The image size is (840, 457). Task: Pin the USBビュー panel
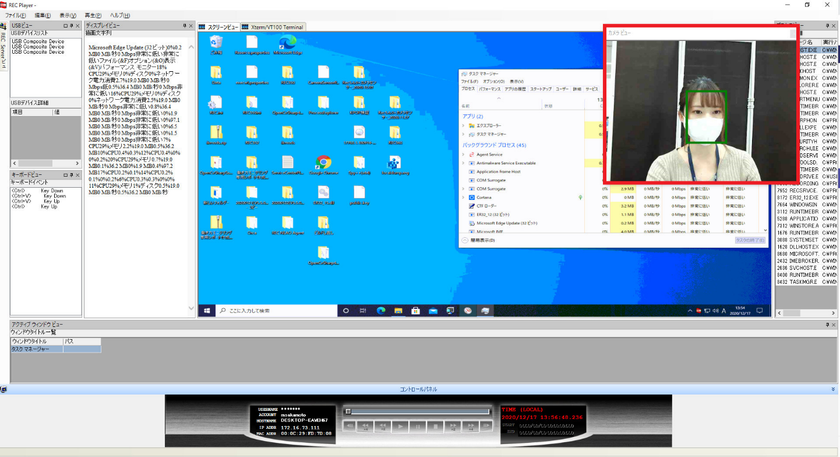pos(71,26)
